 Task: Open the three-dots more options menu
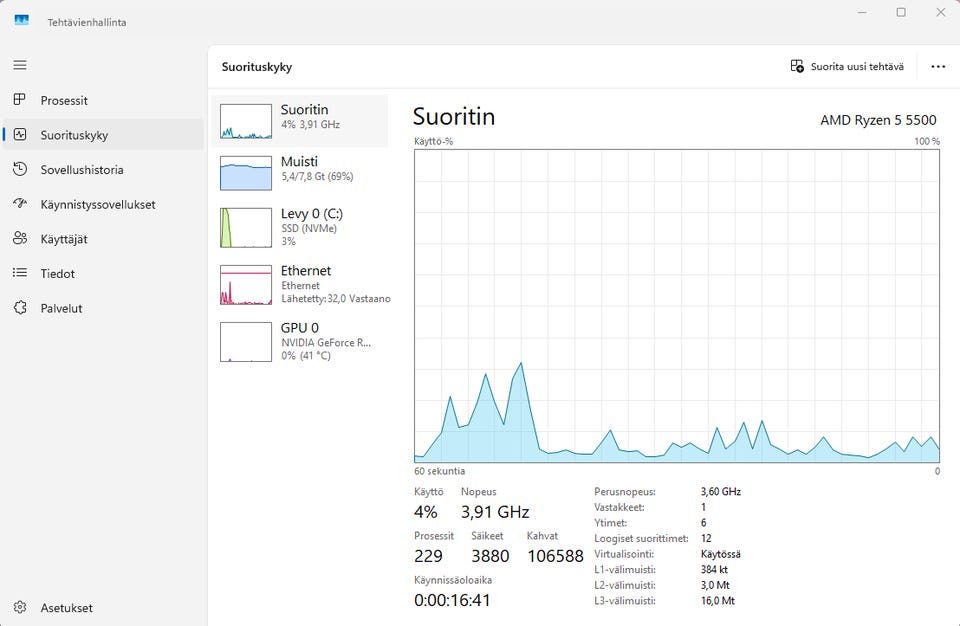(x=938, y=66)
